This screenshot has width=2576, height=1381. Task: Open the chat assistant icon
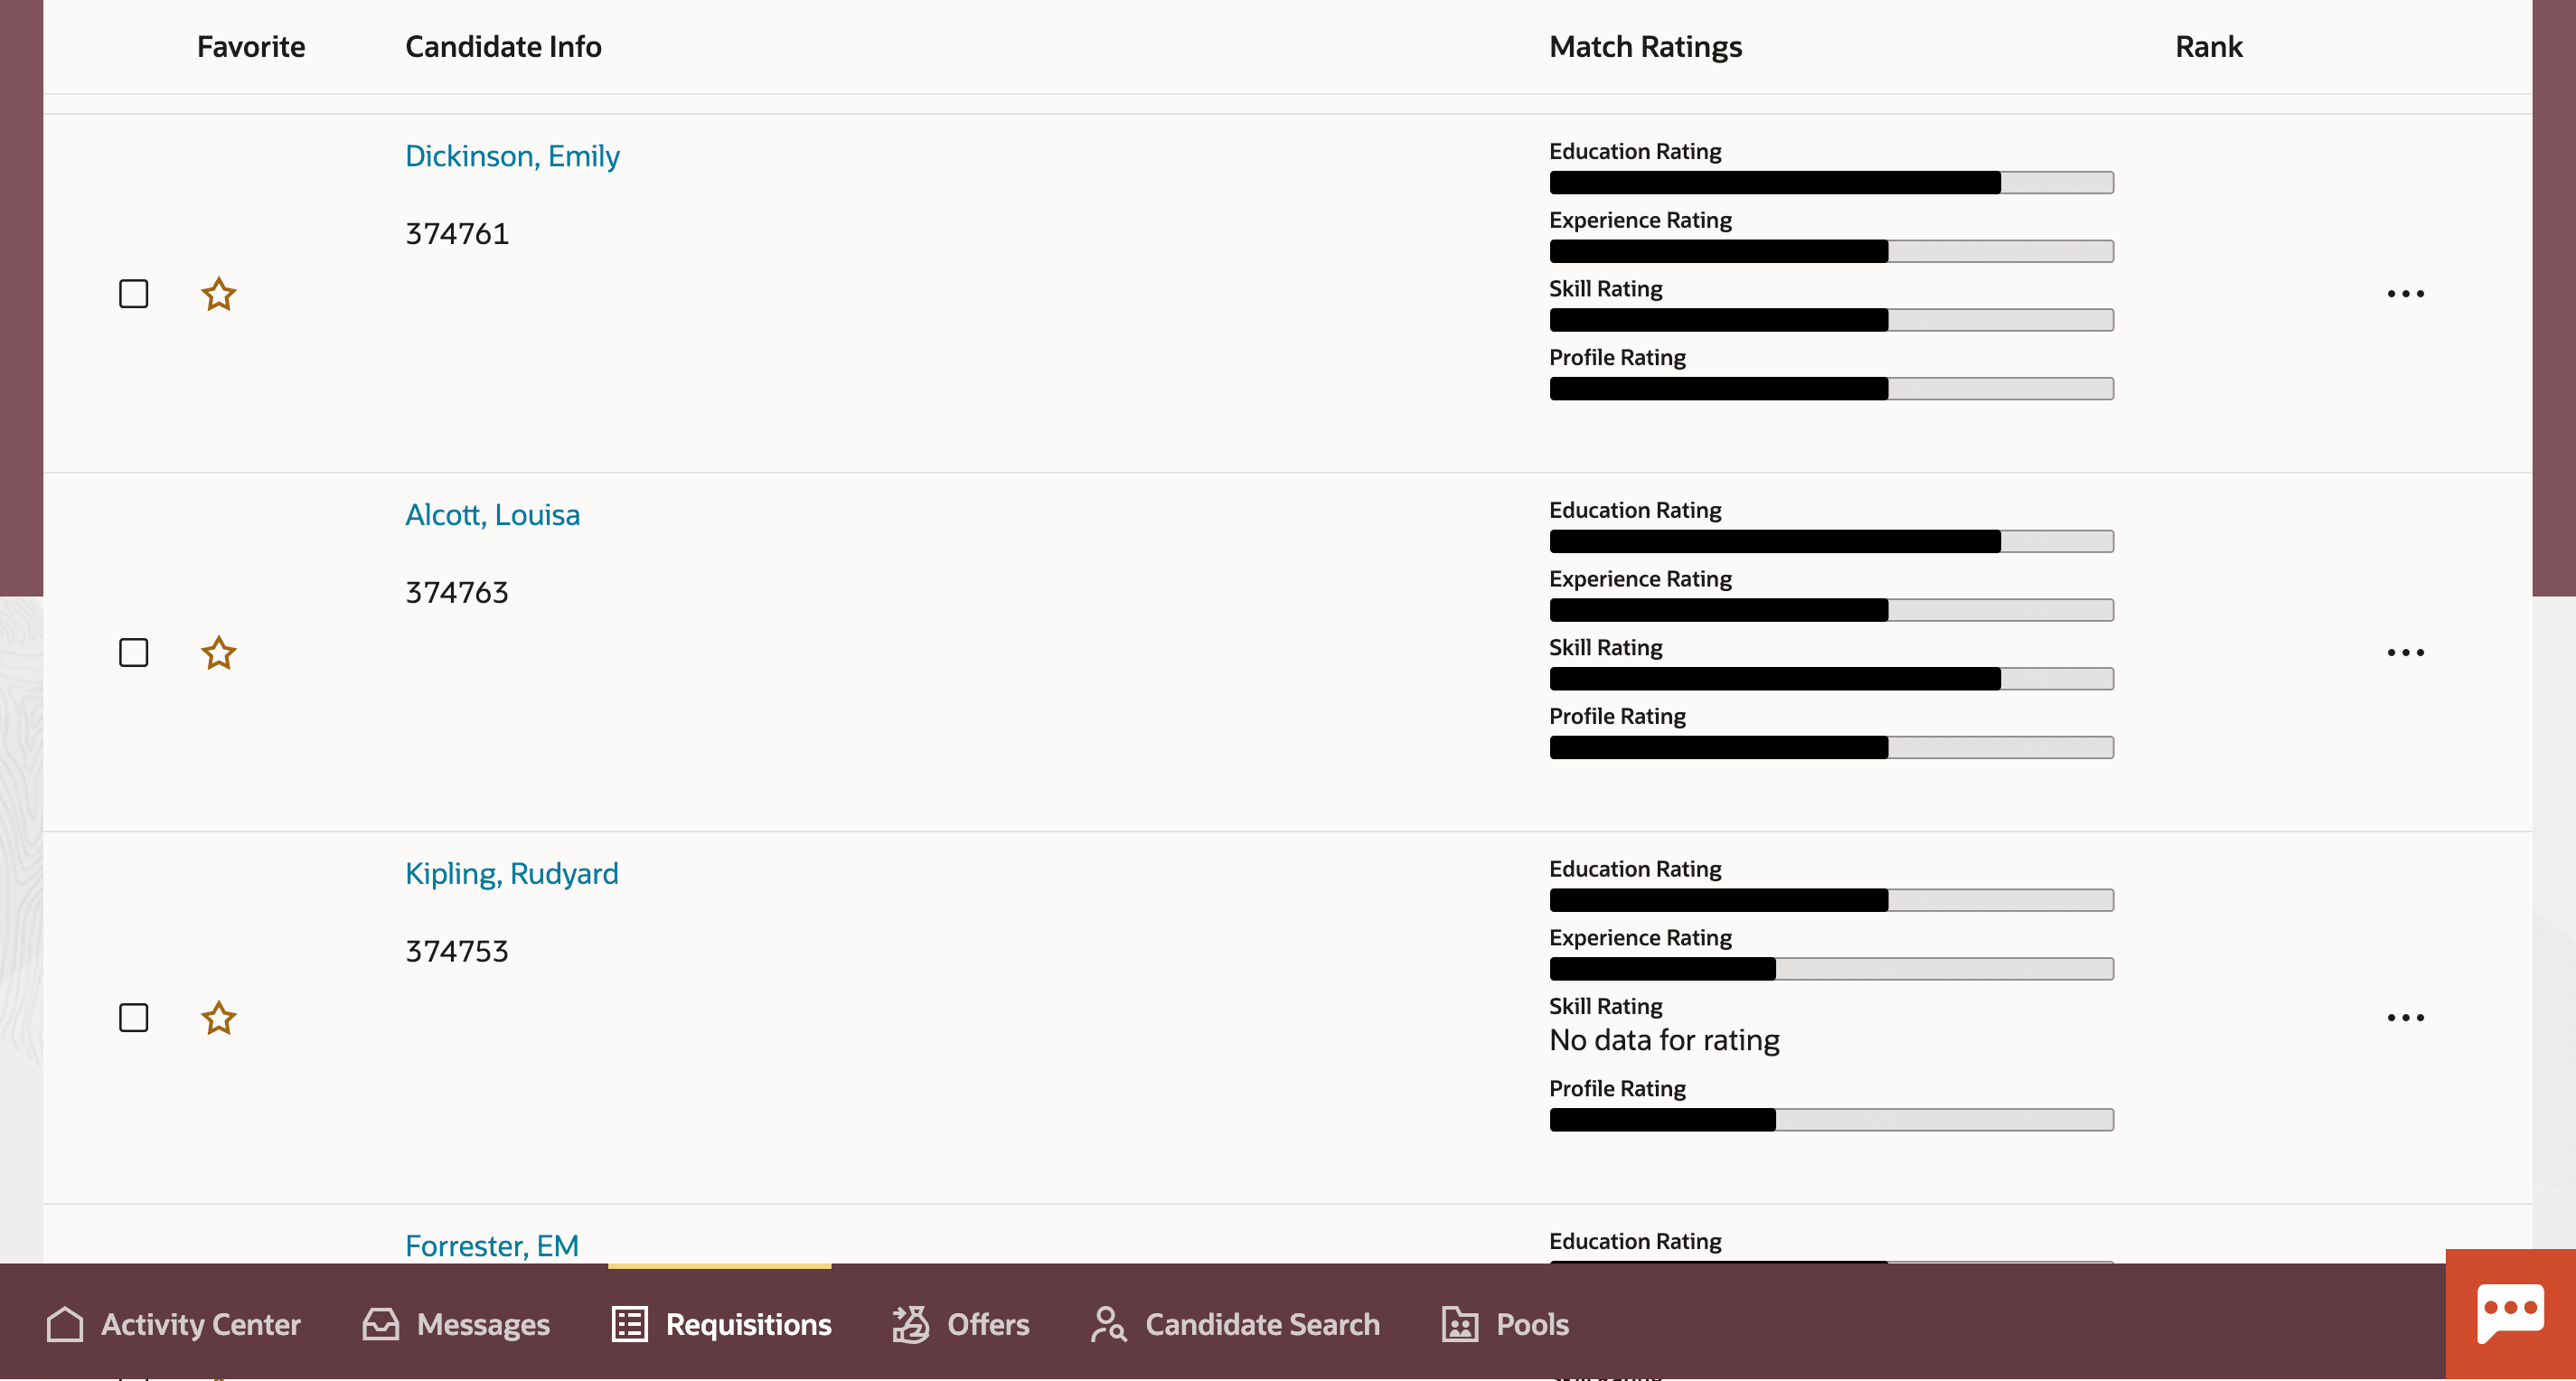(2510, 1313)
